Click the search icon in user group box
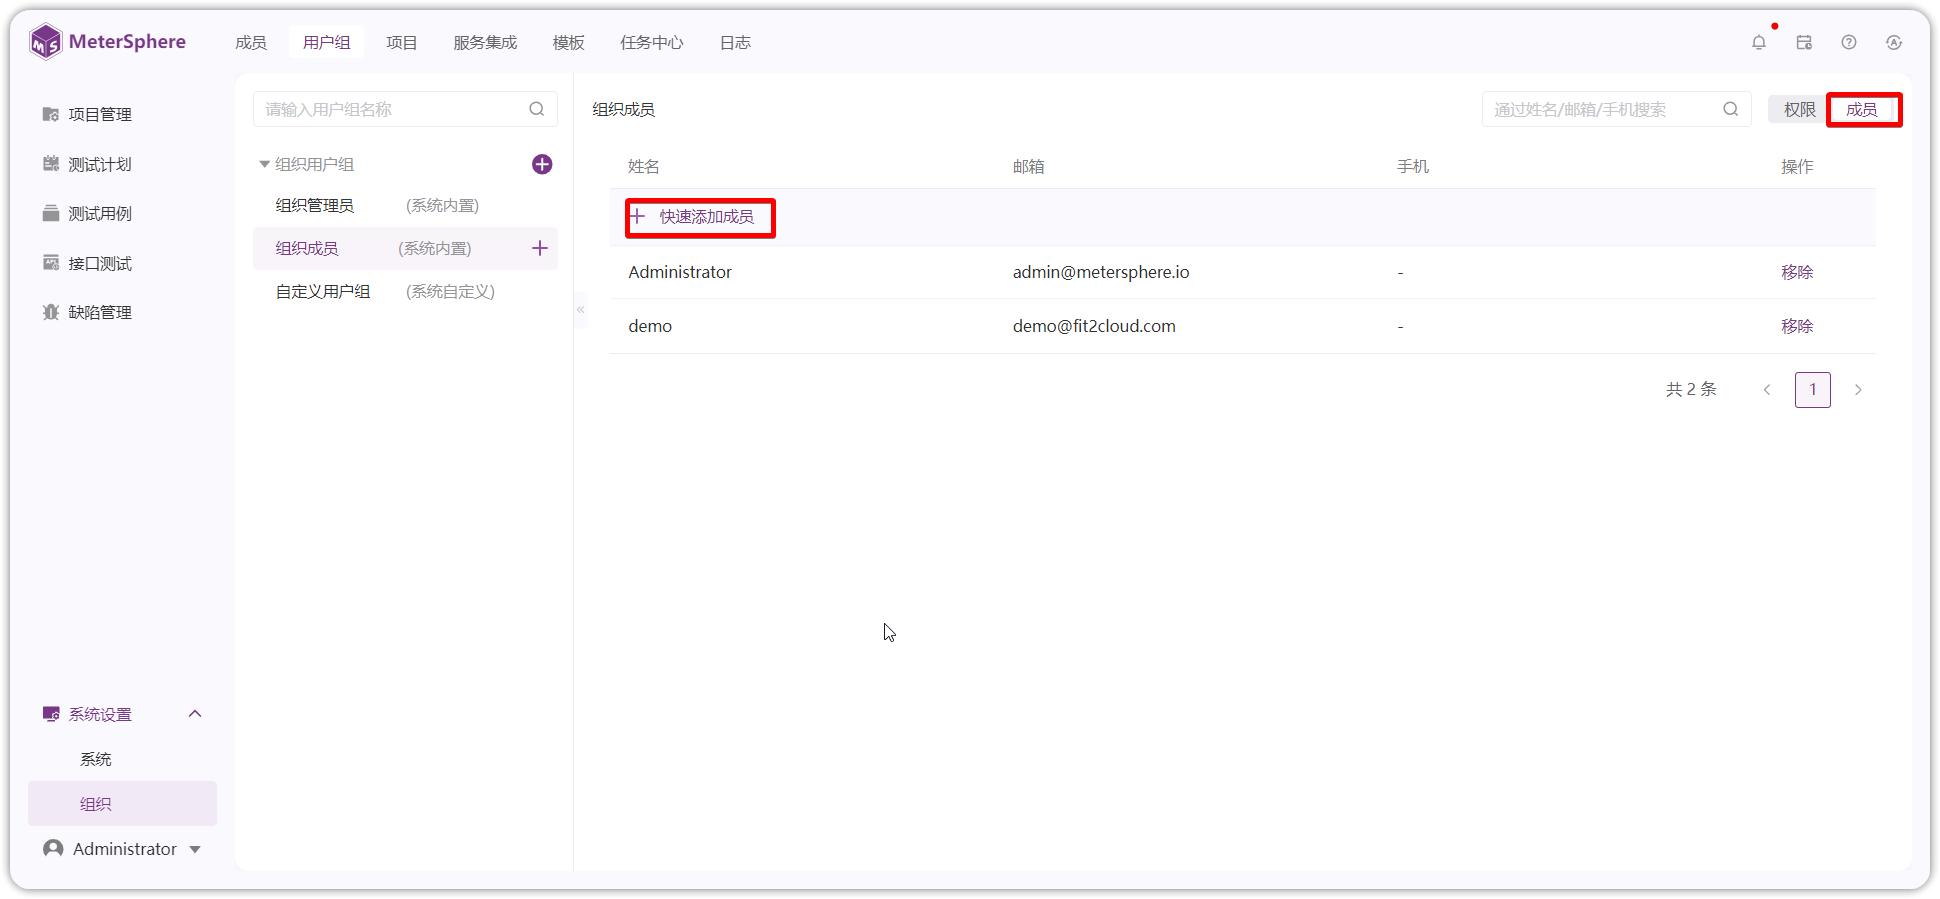The image size is (1940, 899). coord(537,109)
